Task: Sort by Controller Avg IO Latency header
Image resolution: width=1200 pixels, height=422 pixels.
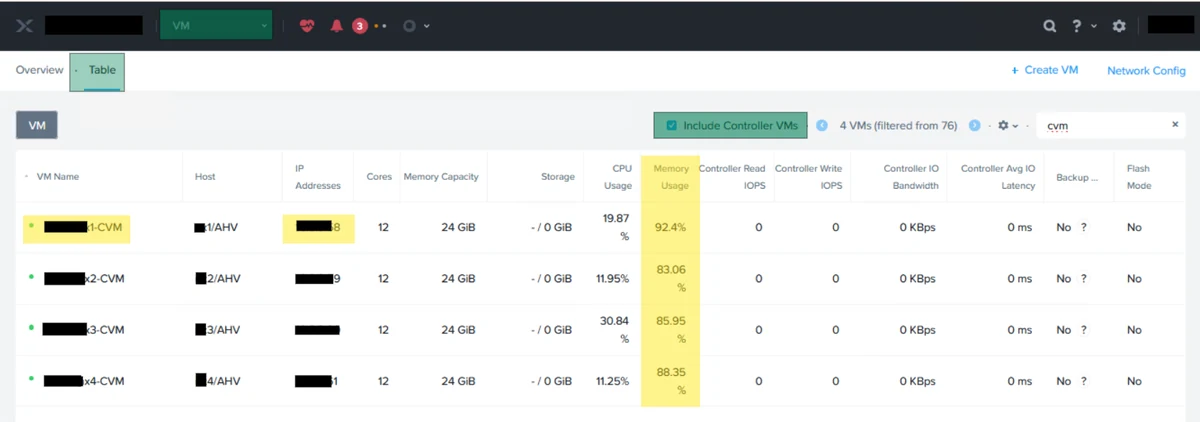Action: (997, 177)
